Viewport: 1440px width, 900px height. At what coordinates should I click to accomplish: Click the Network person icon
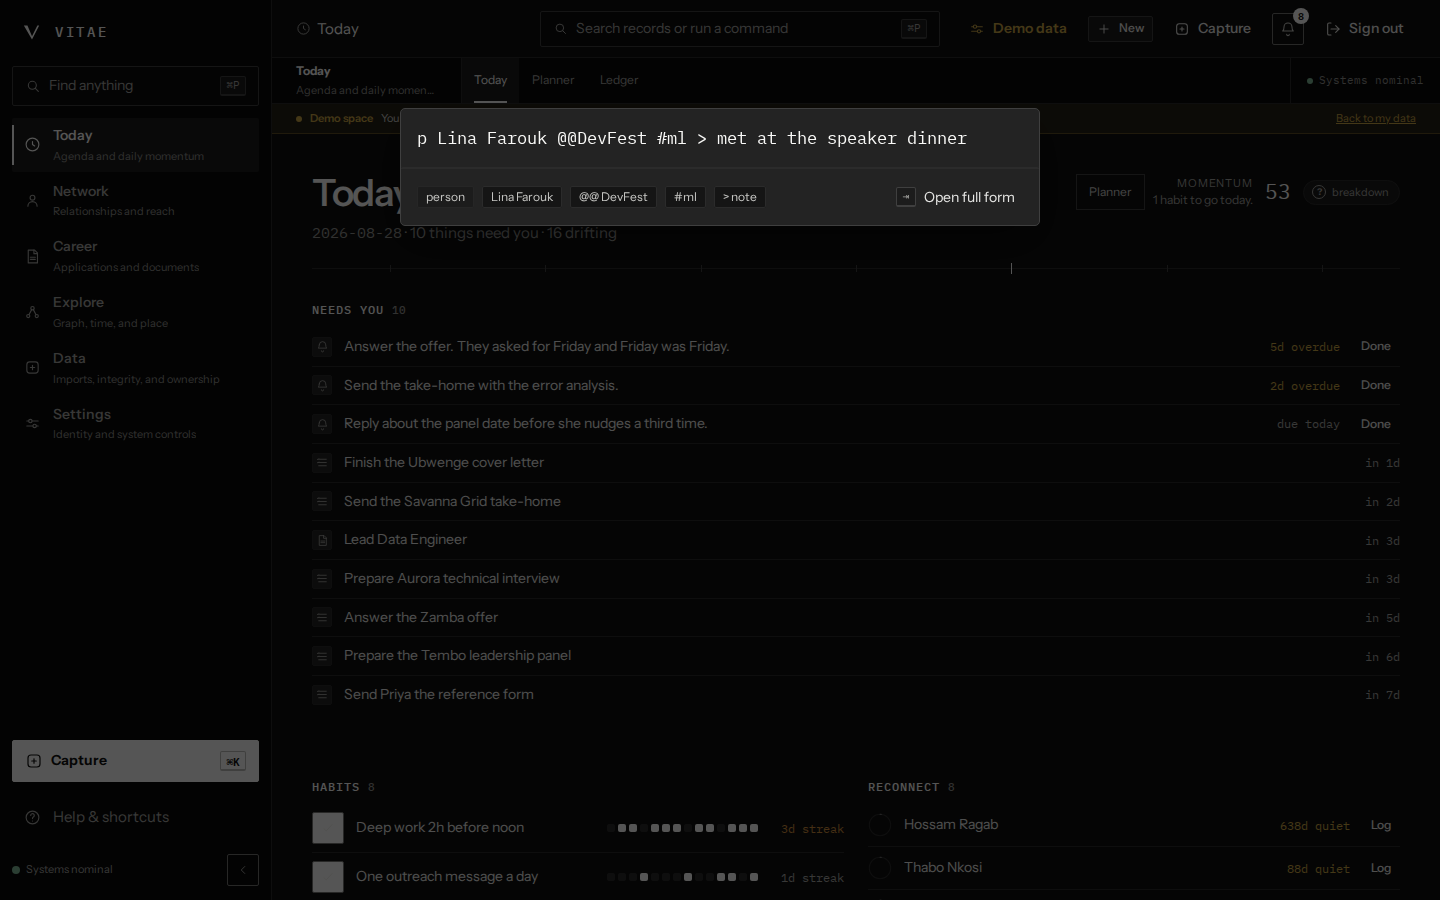coord(32,201)
